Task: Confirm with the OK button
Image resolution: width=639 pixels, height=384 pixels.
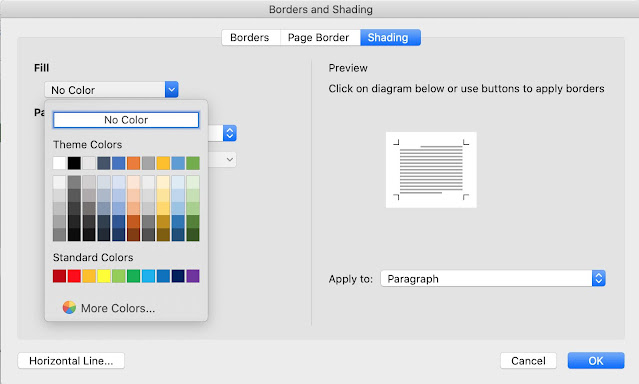Action: [x=596, y=361]
